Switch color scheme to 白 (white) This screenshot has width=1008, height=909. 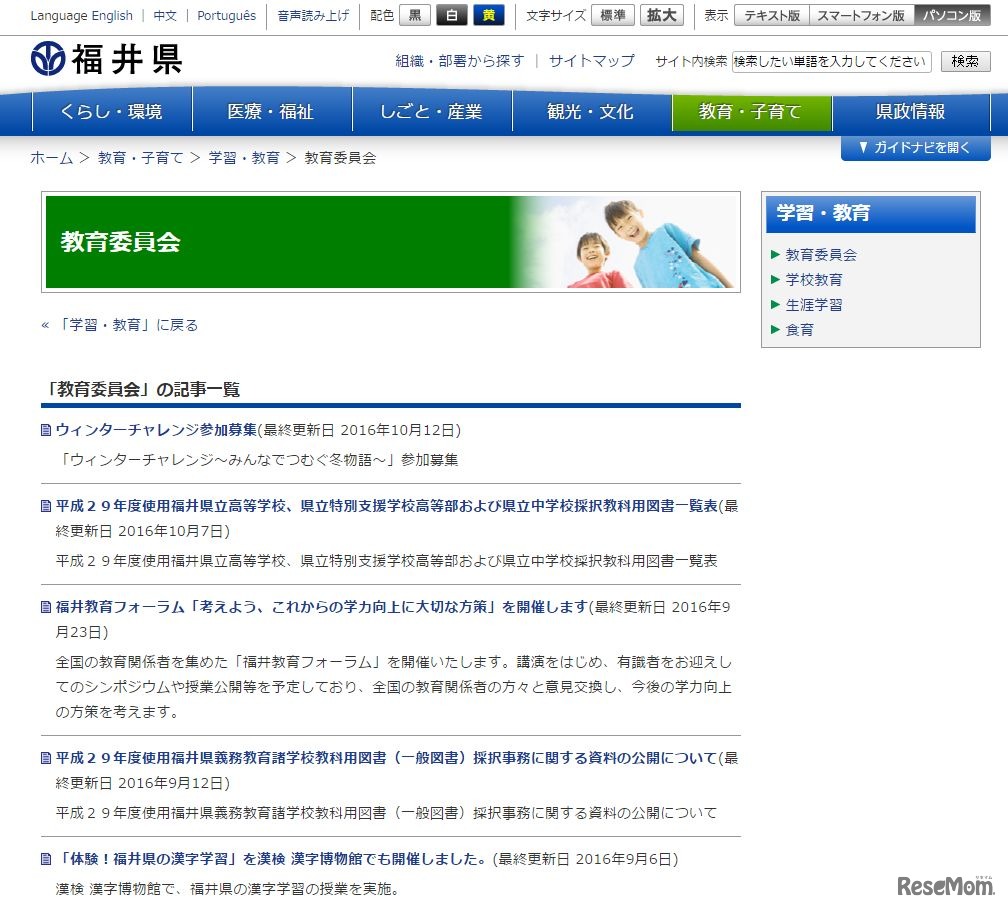(x=451, y=15)
